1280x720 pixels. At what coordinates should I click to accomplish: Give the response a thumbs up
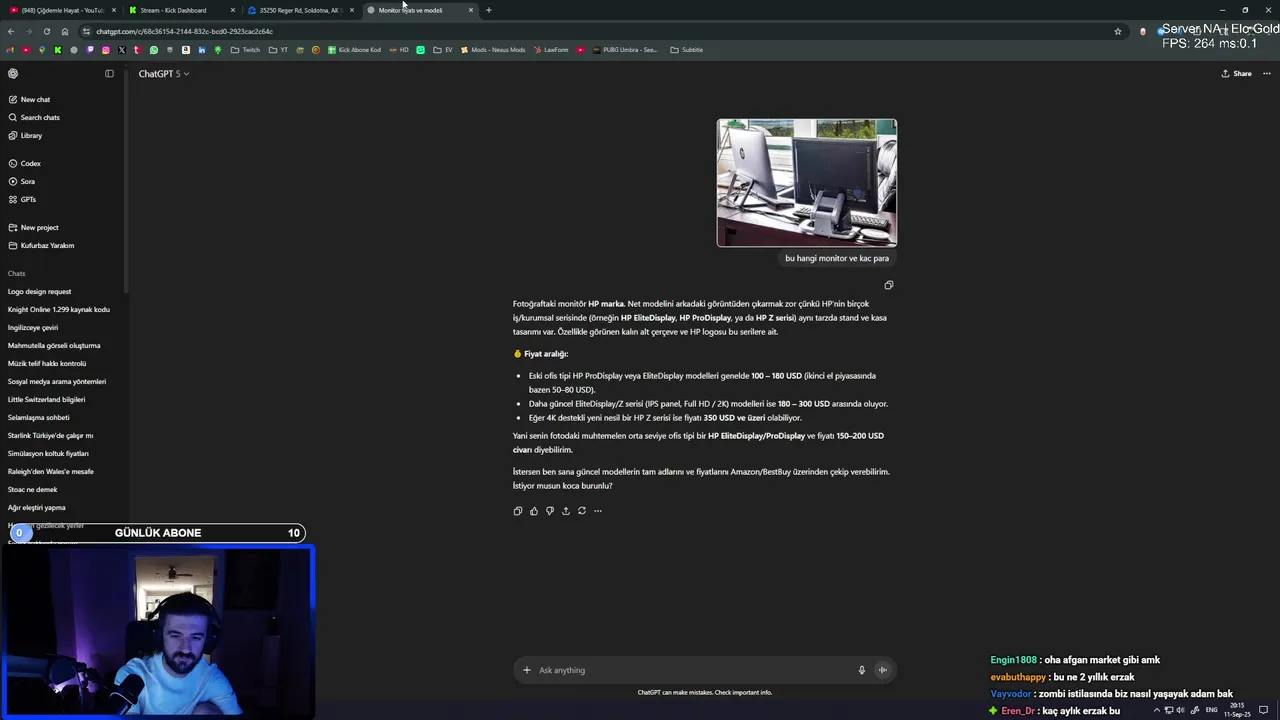533,511
